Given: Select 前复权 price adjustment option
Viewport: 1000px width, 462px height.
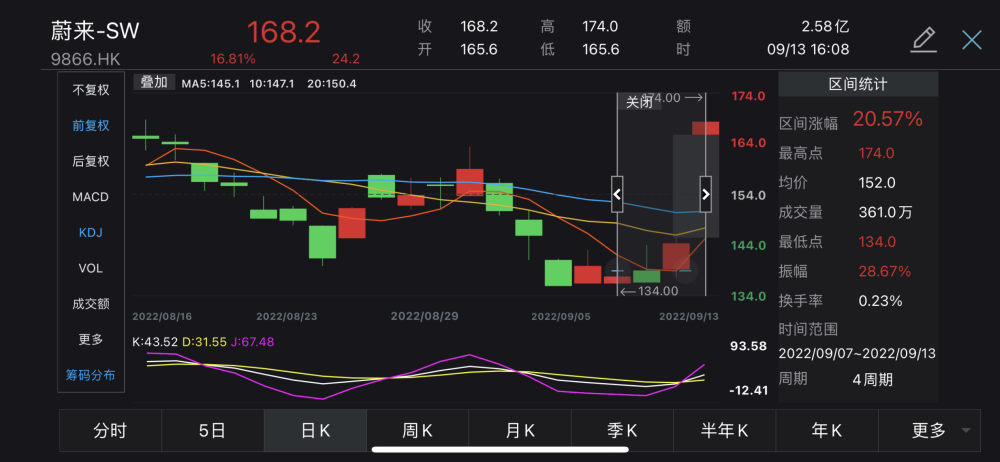Looking at the screenshot, I should [91, 126].
